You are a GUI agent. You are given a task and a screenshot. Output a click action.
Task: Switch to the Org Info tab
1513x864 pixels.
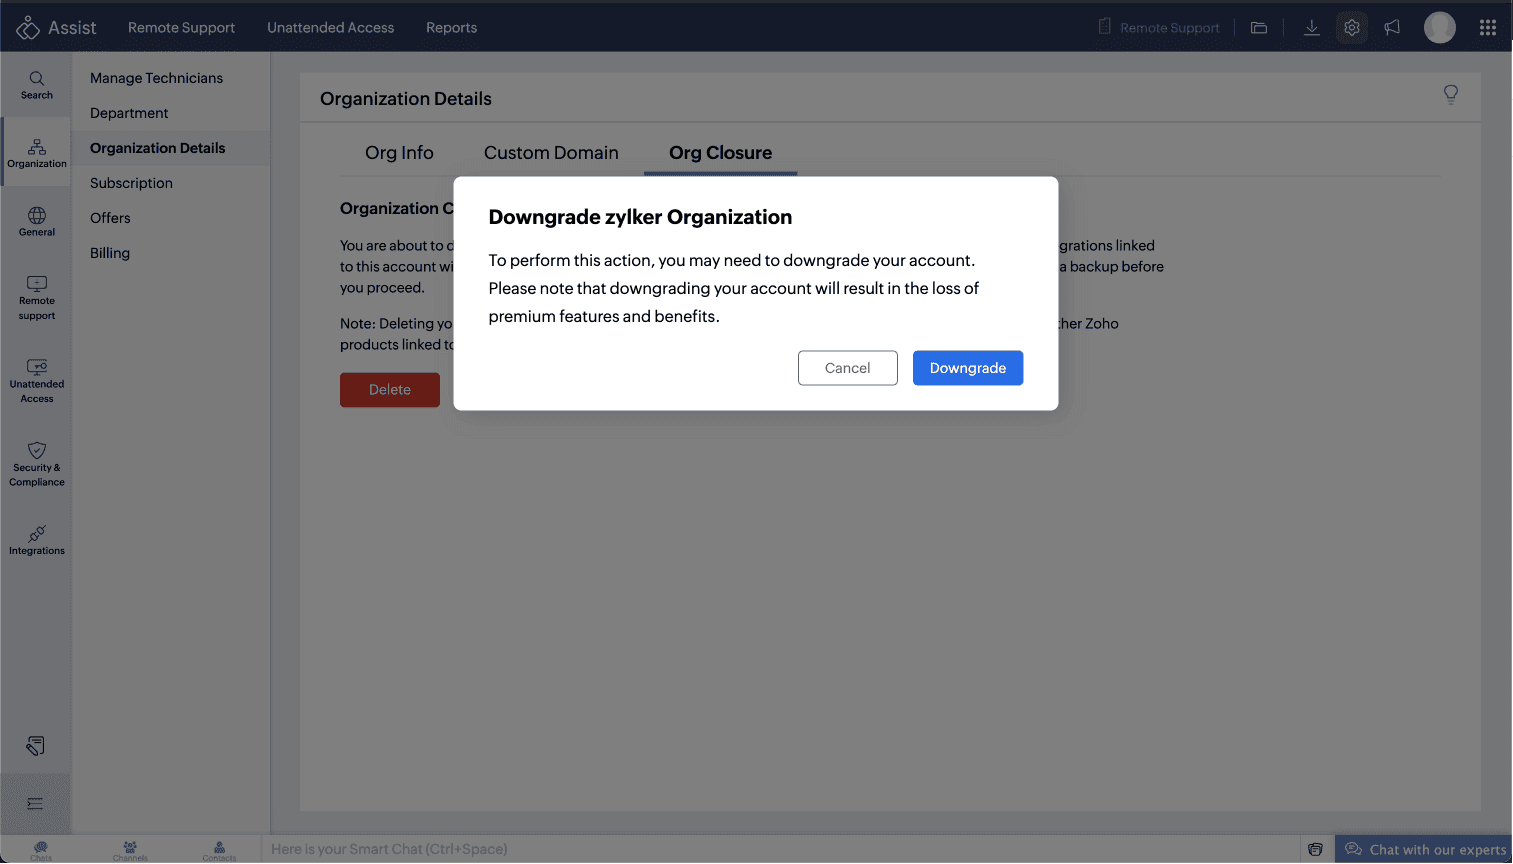pos(399,153)
